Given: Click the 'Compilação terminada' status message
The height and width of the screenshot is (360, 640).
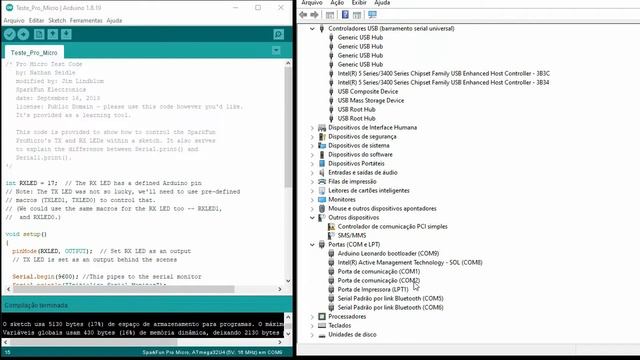Looking at the screenshot, I should pos(36,305).
